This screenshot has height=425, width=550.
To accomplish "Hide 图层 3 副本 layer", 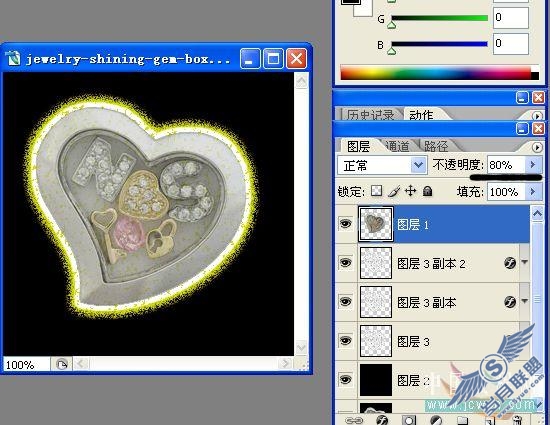I will 346,302.
